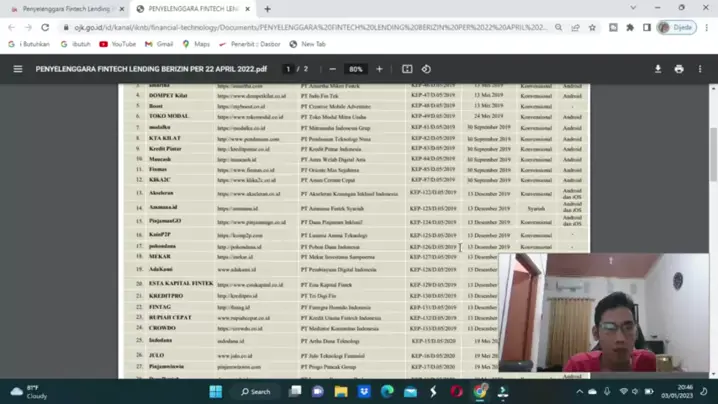Viewport: 718px width, 404px height.
Task: Click the taskbar Search box
Action: pos(256,391)
